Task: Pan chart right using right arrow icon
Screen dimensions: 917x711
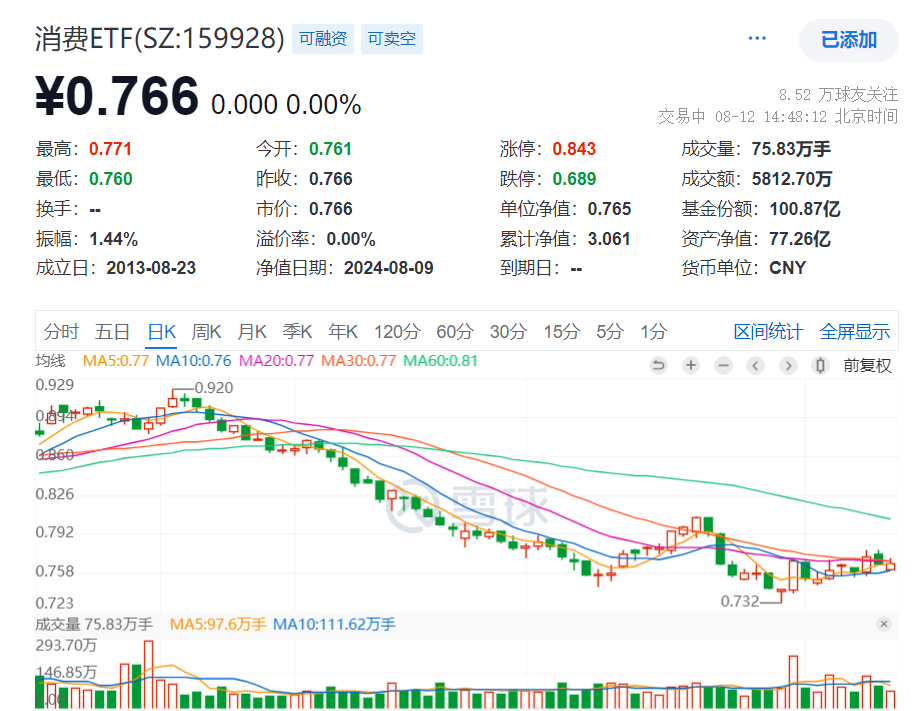Action: (x=787, y=365)
